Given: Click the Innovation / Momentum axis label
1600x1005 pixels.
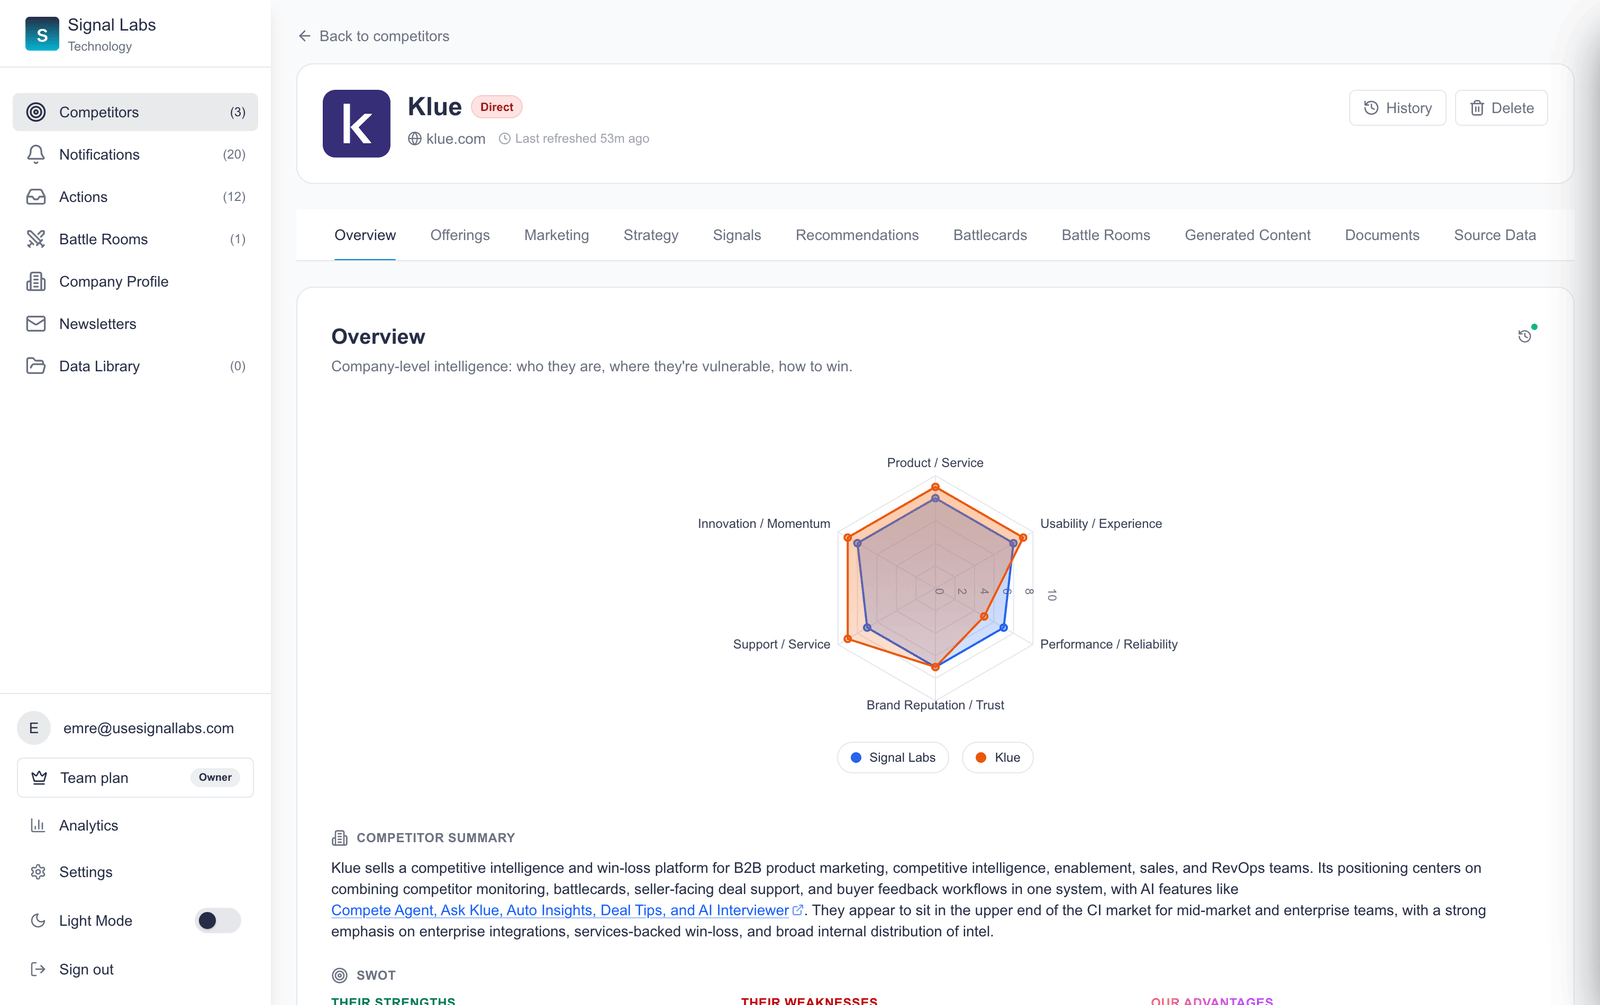Looking at the screenshot, I should (764, 523).
